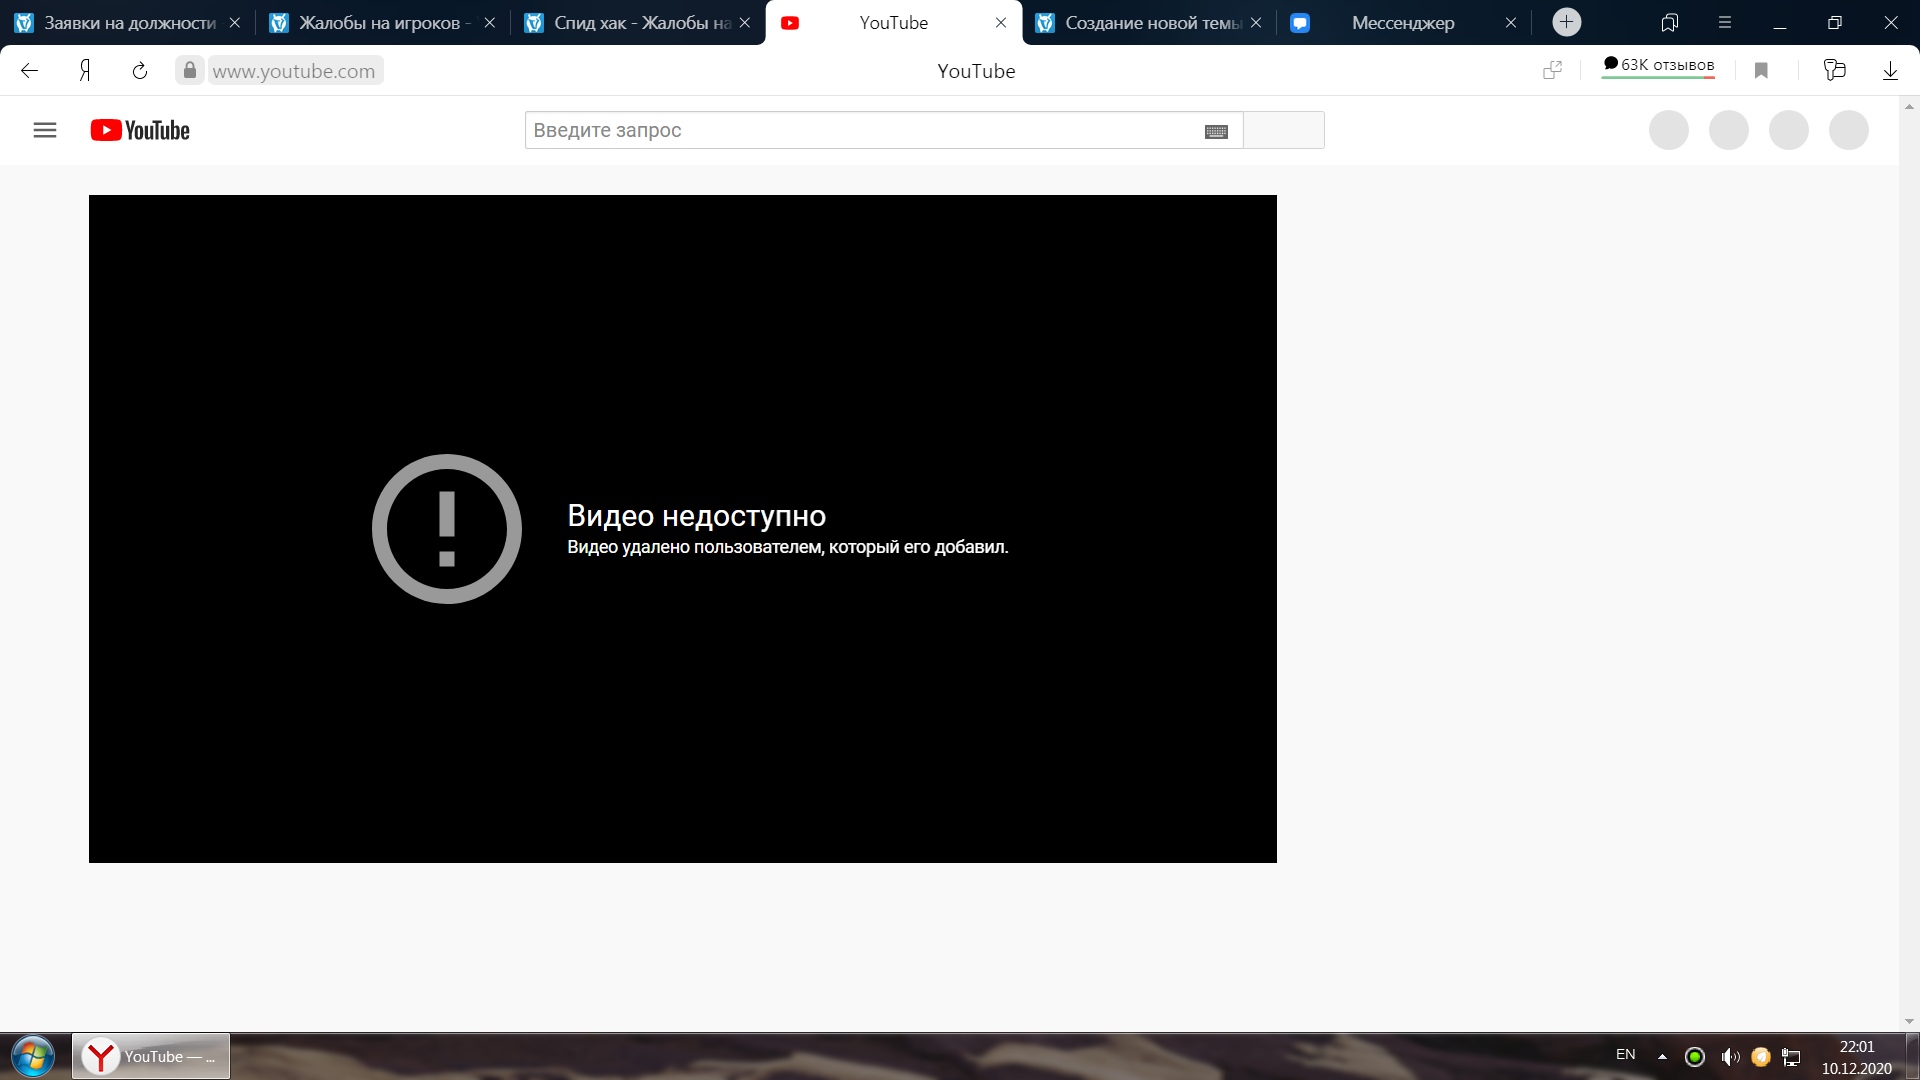Click the Мессенджер browser tab
This screenshot has height=1080, width=1920.
pos(1402,22)
